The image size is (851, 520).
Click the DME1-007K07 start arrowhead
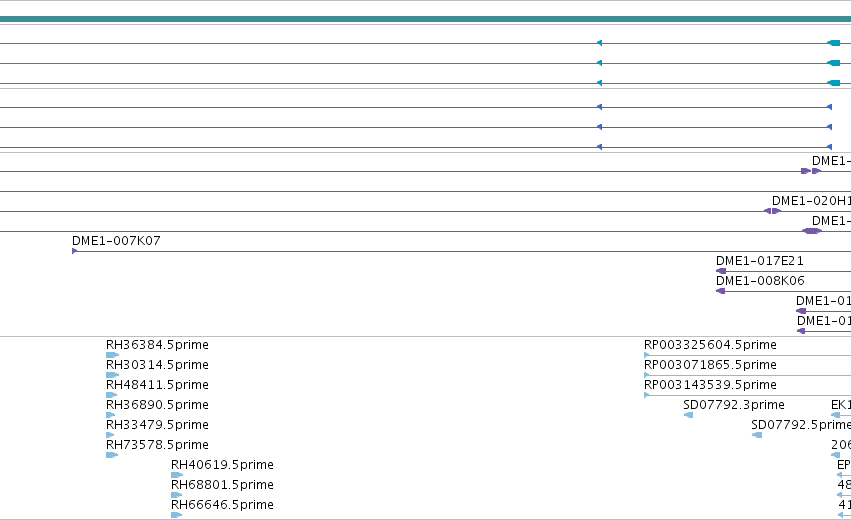(74, 251)
